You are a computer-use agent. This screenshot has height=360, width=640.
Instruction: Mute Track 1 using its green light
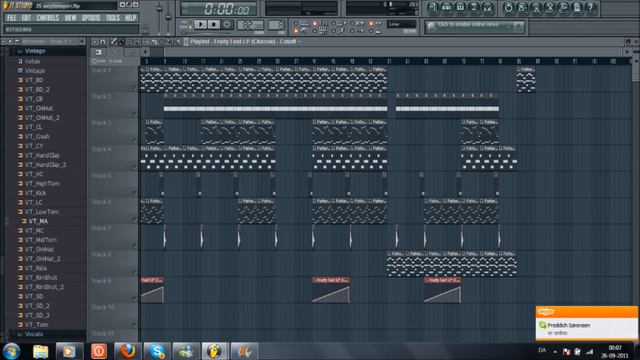click(x=134, y=87)
